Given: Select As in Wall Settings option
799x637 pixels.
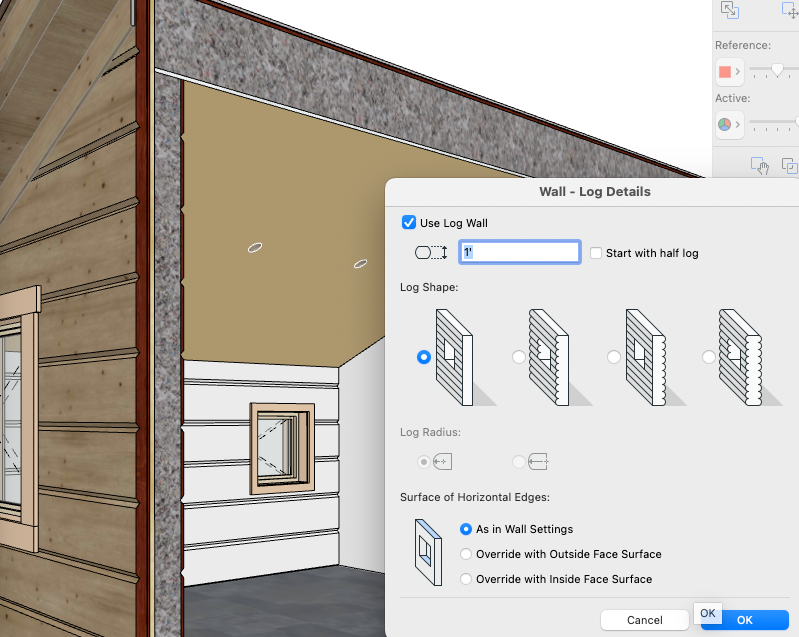Looking at the screenshot, I should tap(466, 529).
